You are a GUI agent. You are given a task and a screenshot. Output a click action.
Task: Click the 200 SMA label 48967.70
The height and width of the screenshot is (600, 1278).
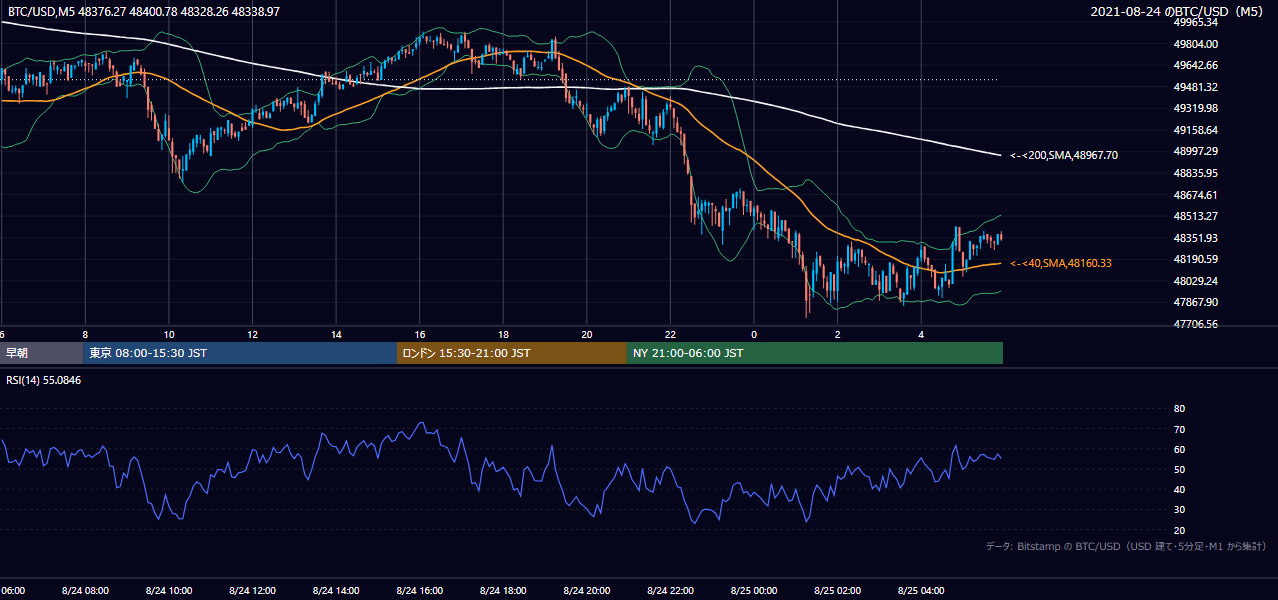[x=1063, y=155]
